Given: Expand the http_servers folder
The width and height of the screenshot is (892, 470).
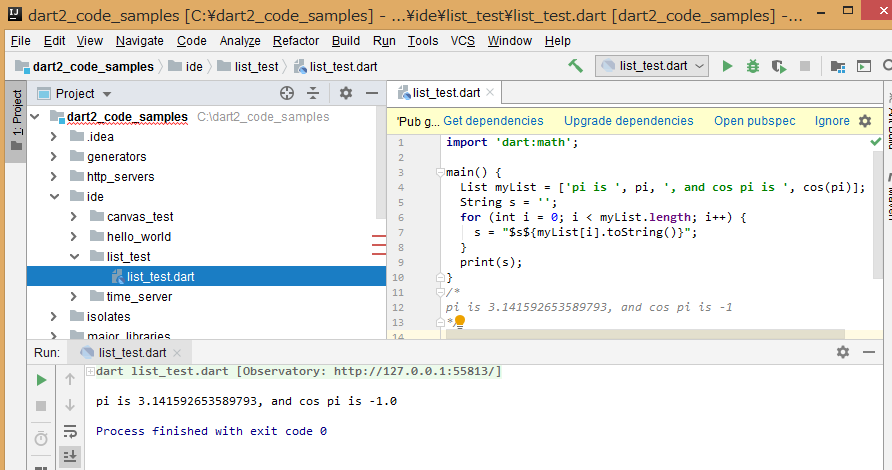Looking at the screenshot, I should click(x=53, y=176).
